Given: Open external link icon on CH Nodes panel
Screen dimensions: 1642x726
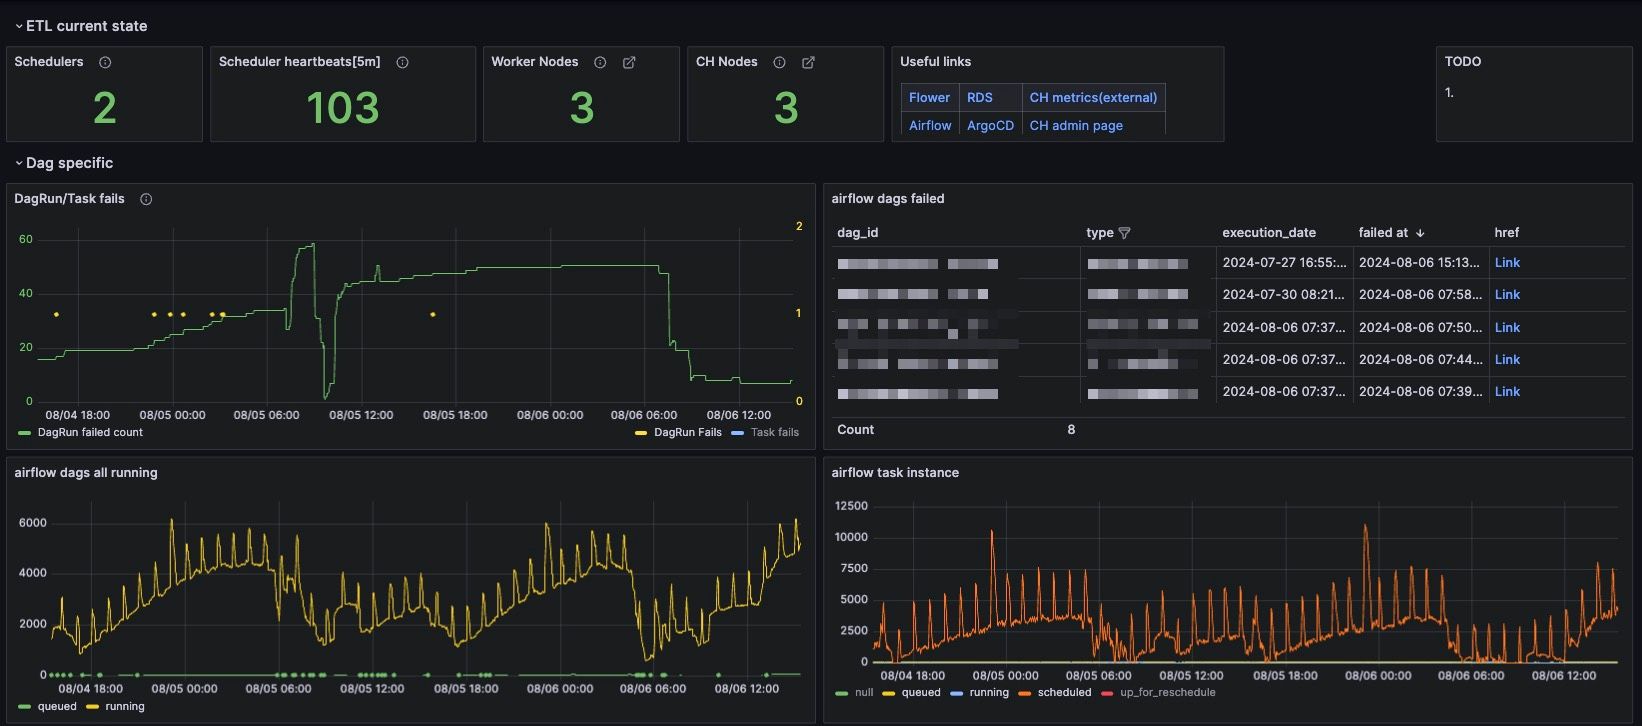Looking at the screenshot, I should click(x=808, y=62).
